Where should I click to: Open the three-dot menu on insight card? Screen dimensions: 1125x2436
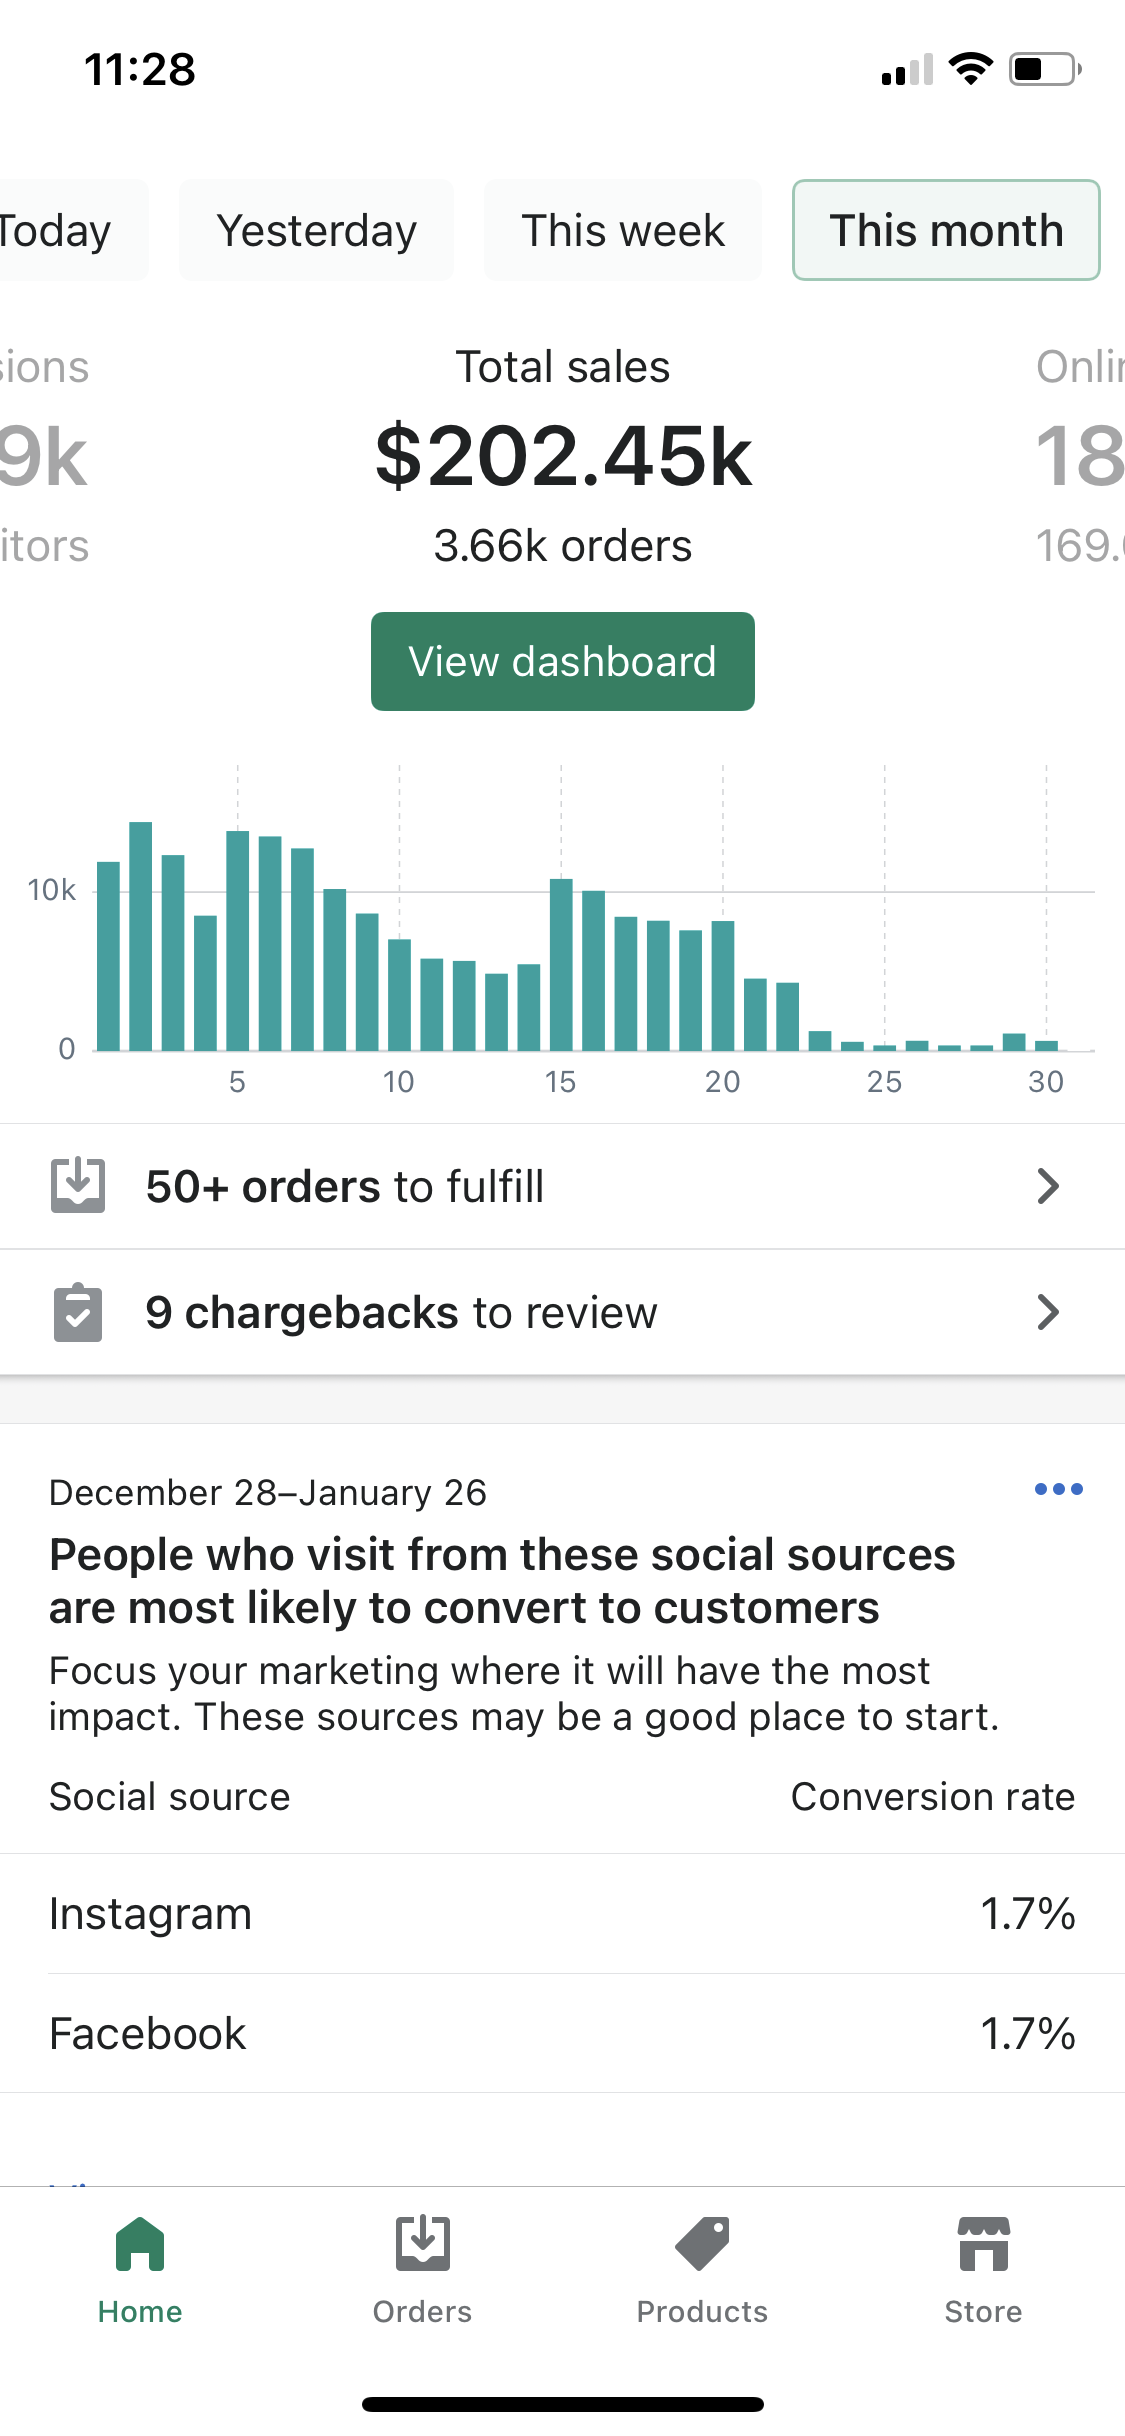pos(1059,1489)
